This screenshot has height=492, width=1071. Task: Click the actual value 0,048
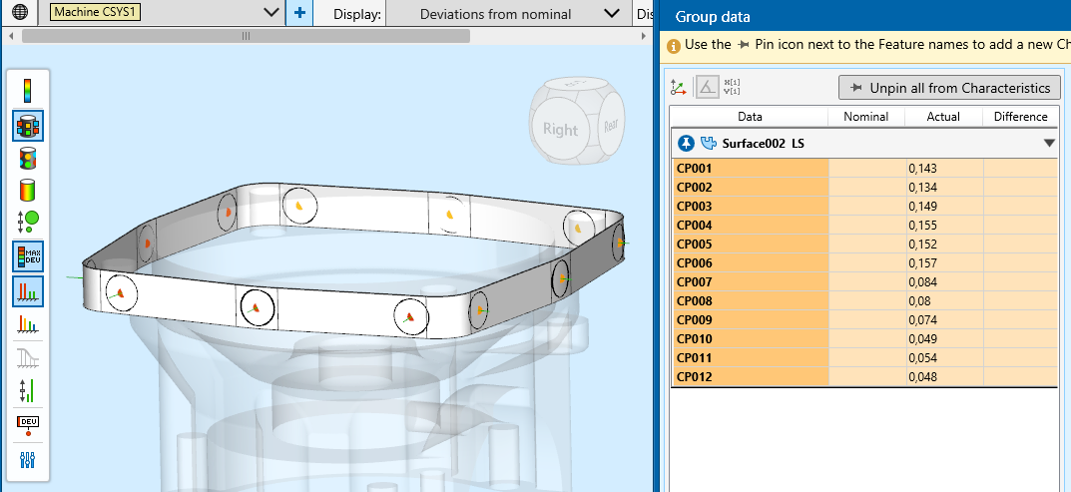(x=922, y=377)
